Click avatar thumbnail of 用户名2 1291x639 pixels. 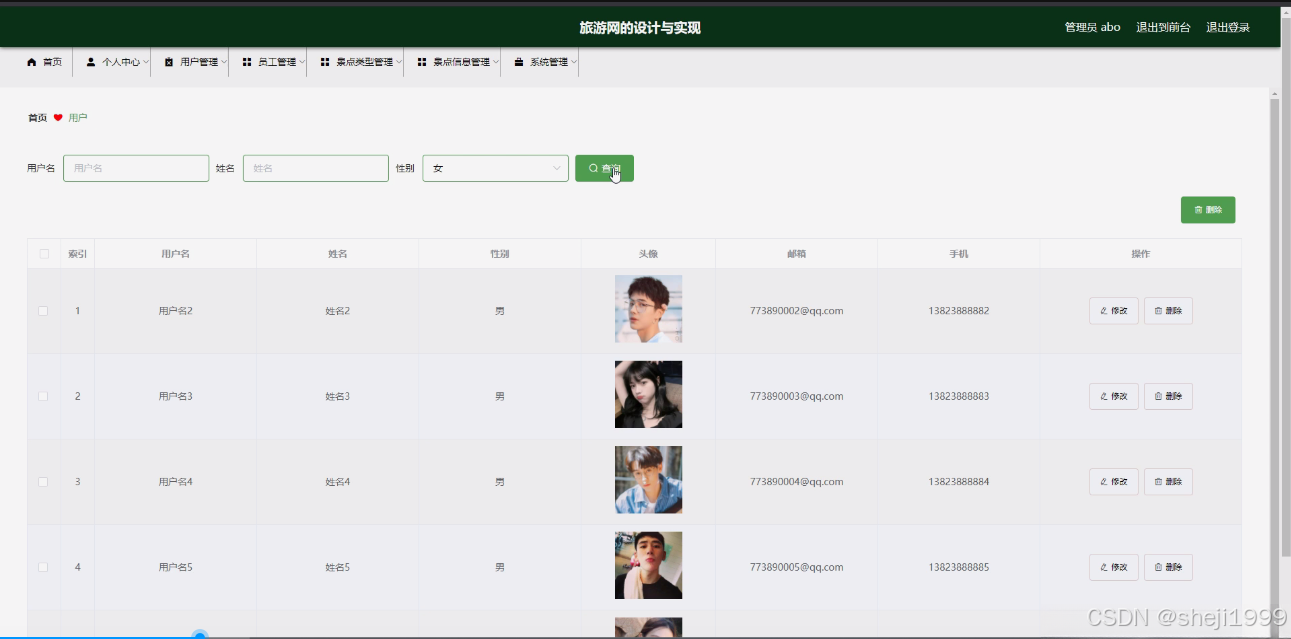(x=648, y=309)
